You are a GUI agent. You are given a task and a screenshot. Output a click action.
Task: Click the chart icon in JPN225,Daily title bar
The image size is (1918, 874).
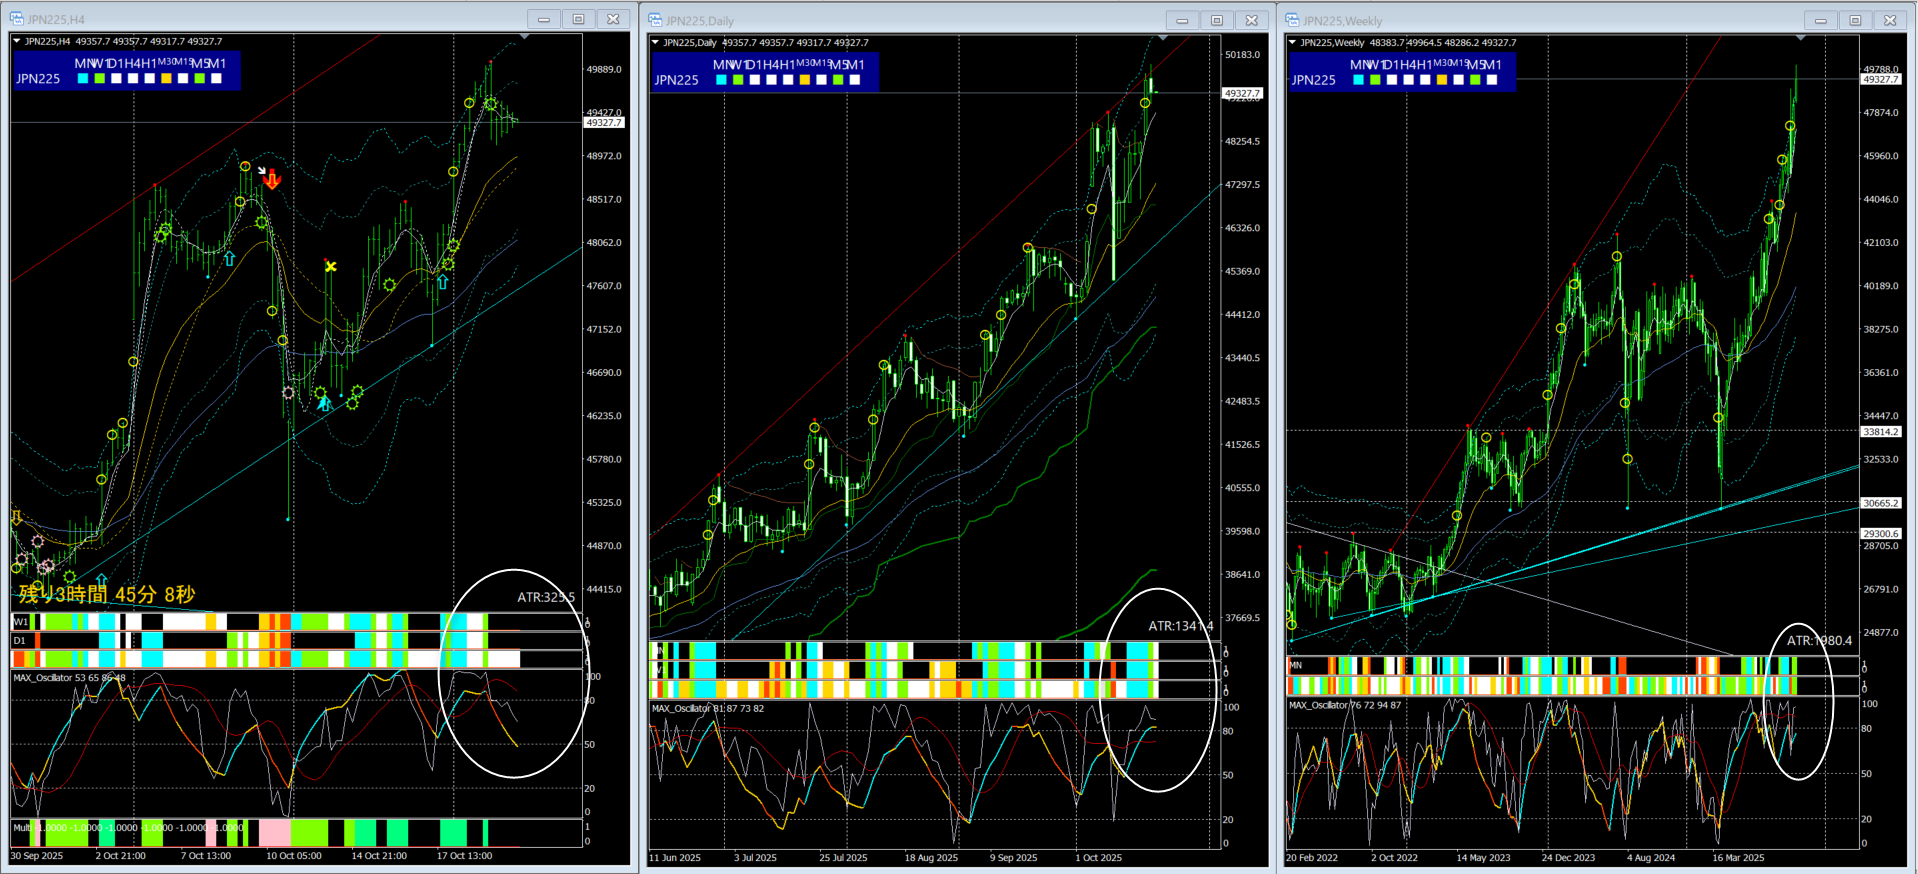(655, 20)
